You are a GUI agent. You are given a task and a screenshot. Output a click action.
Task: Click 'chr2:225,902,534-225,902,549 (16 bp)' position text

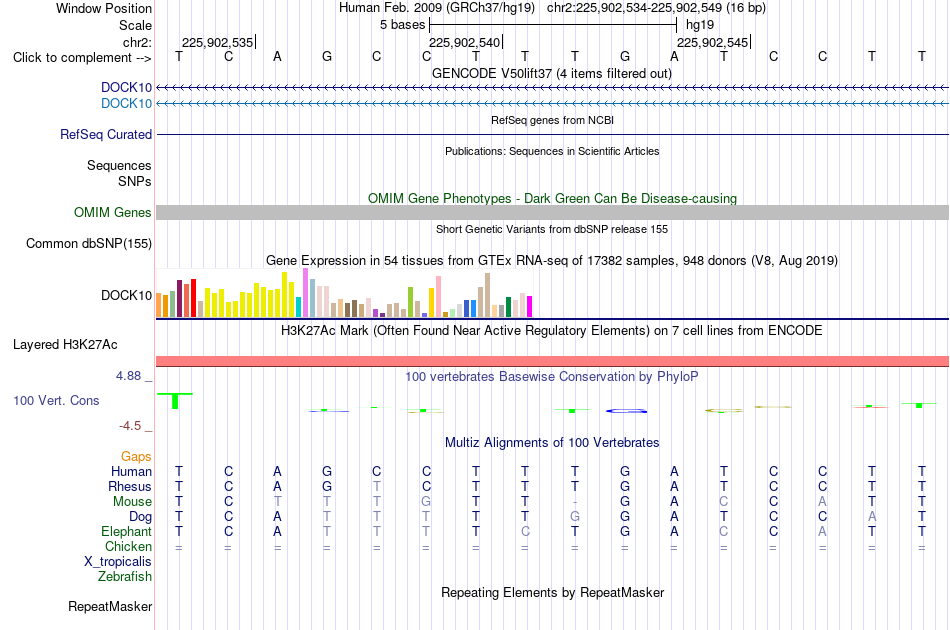pos(656,8)
